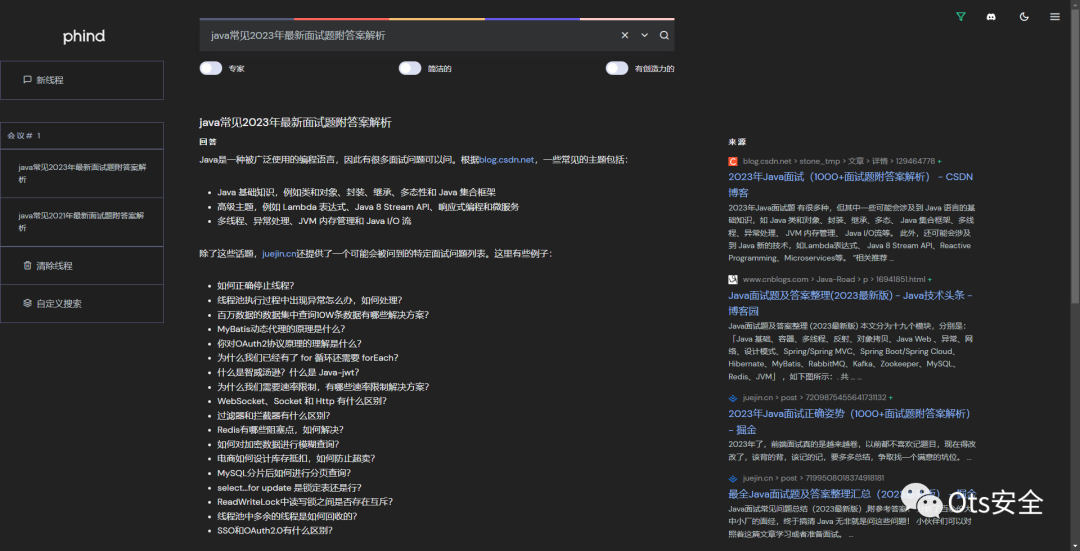Image resolution: width=1080 pixels, height=551 pixels.
Task: Click the answer heading java常见2023年最新面试题附答案解析
Action: point(295,123)
